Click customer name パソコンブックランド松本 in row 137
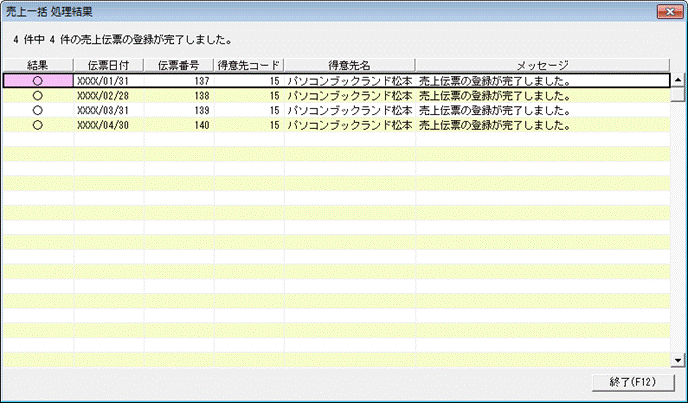Image resolution: width=688 pixels, height=403 pixels. click(350, 81)
